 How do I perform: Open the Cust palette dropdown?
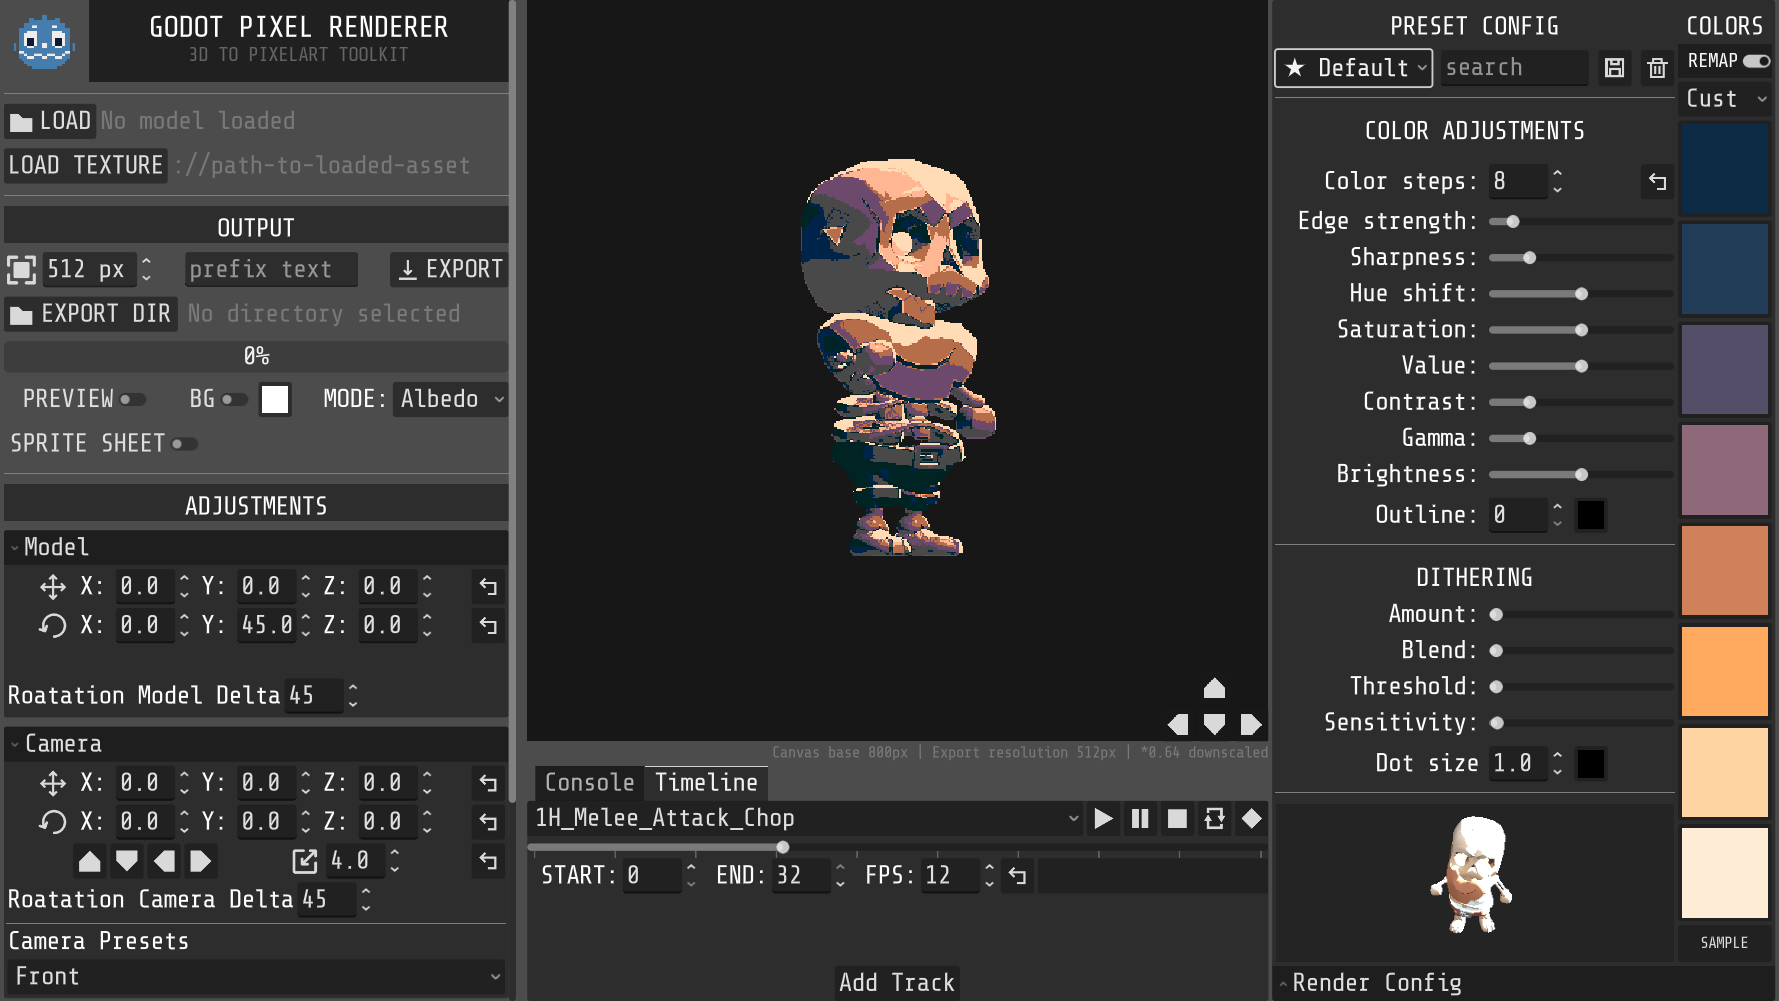point(1726,99)
